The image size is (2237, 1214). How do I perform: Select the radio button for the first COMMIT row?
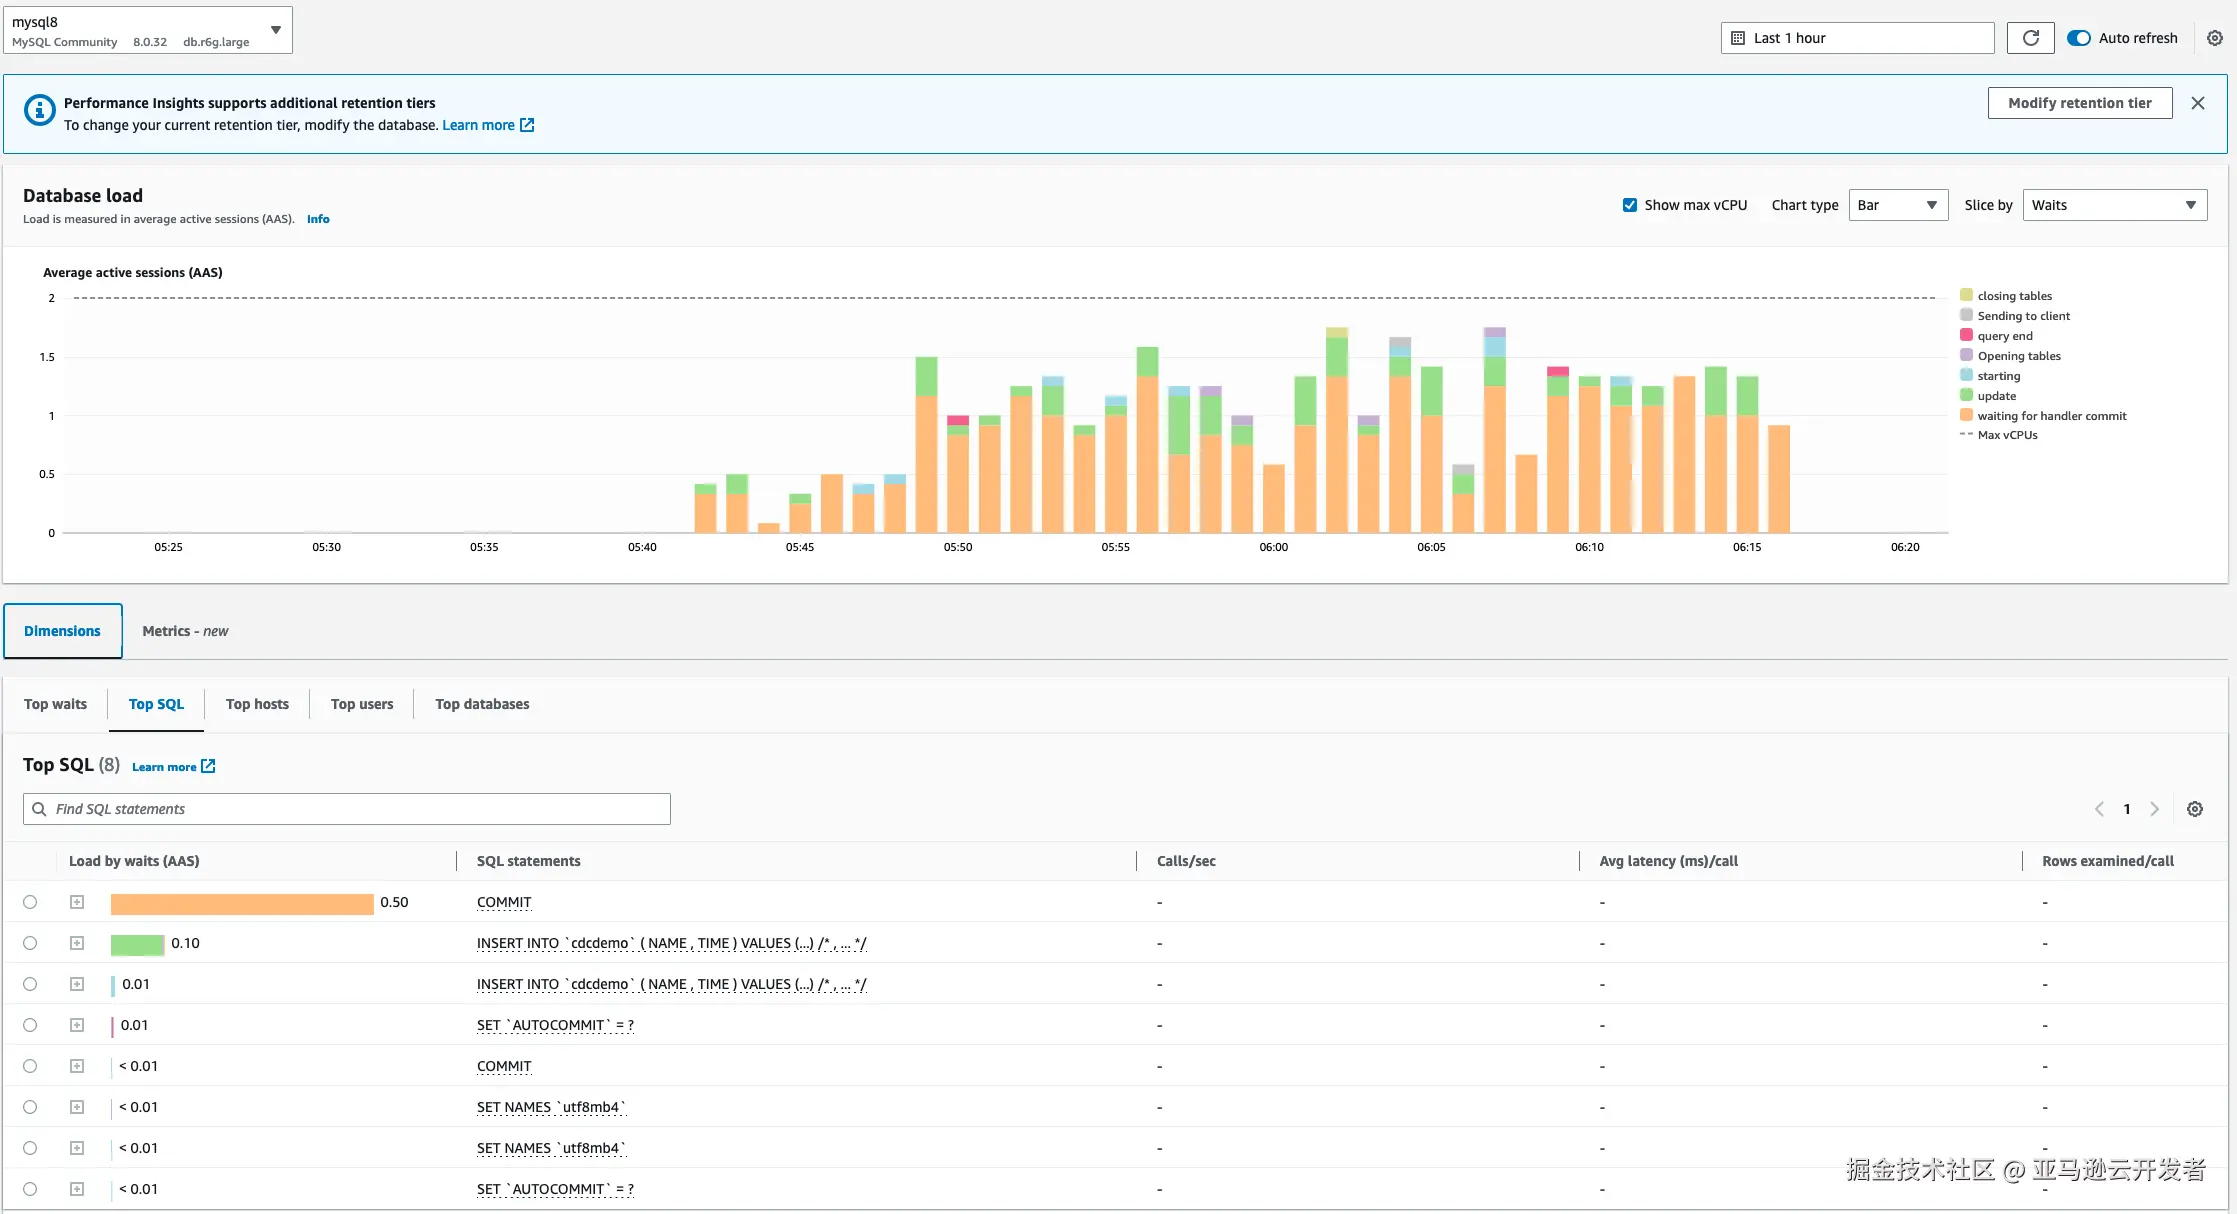30,902
